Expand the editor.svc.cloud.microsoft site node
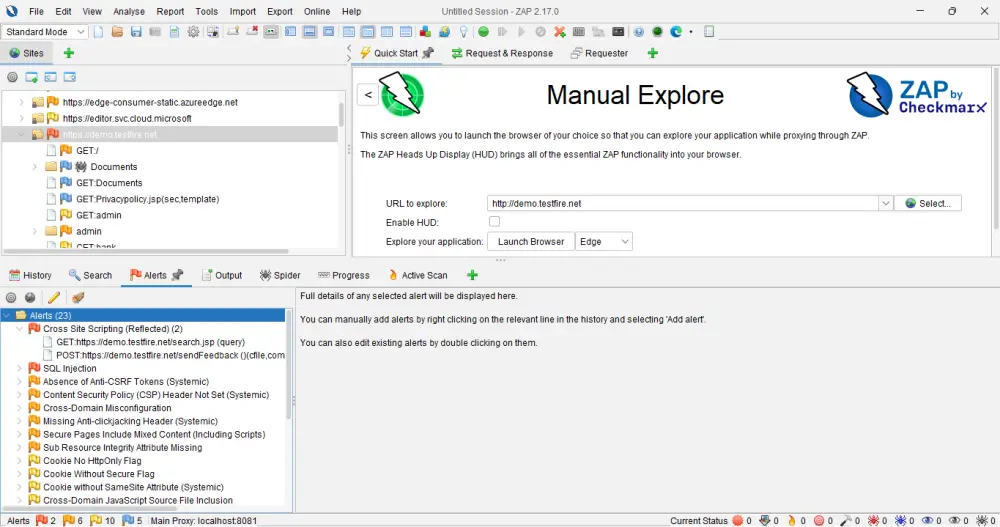The image size is (1000, 527). pyautogui.click(x=21, y=118)
